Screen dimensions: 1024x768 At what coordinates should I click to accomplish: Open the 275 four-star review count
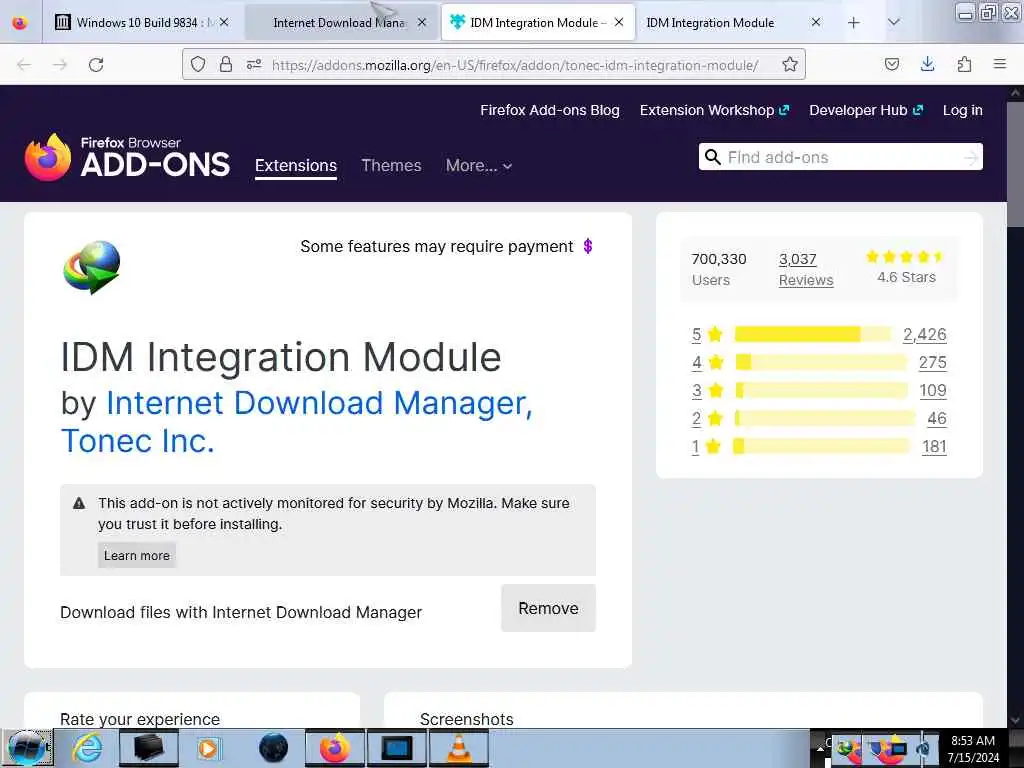pos(933,362)
